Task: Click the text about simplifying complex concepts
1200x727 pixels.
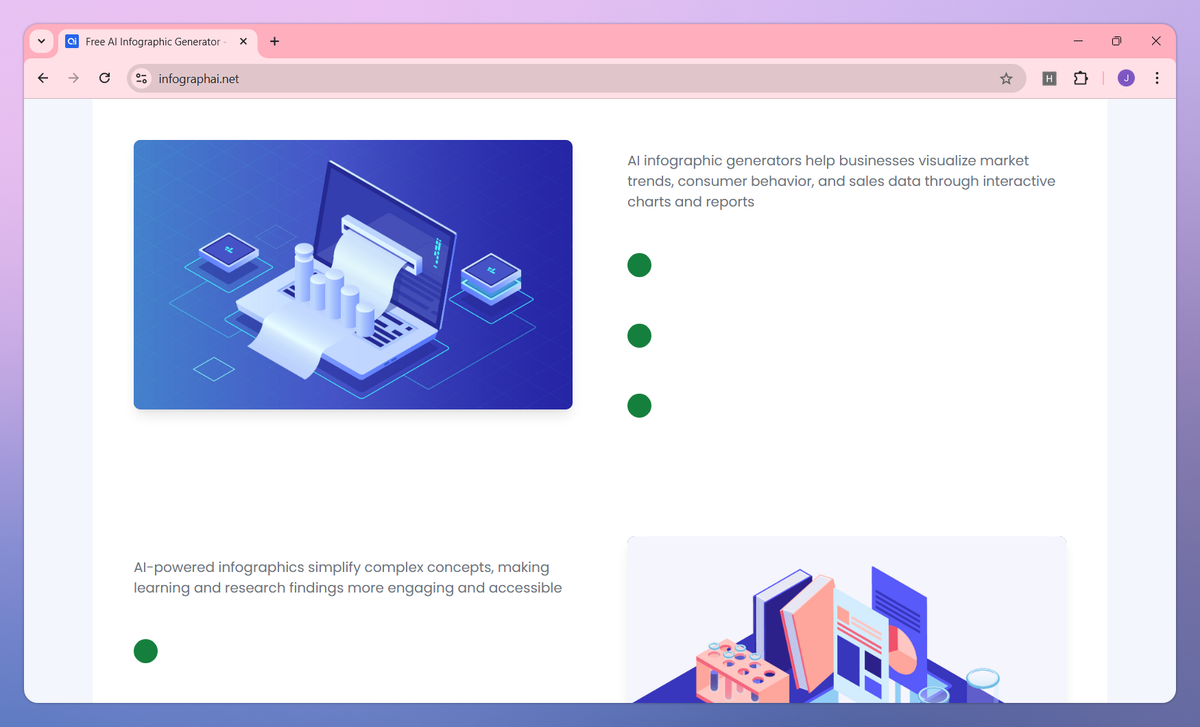Action: 348,577
